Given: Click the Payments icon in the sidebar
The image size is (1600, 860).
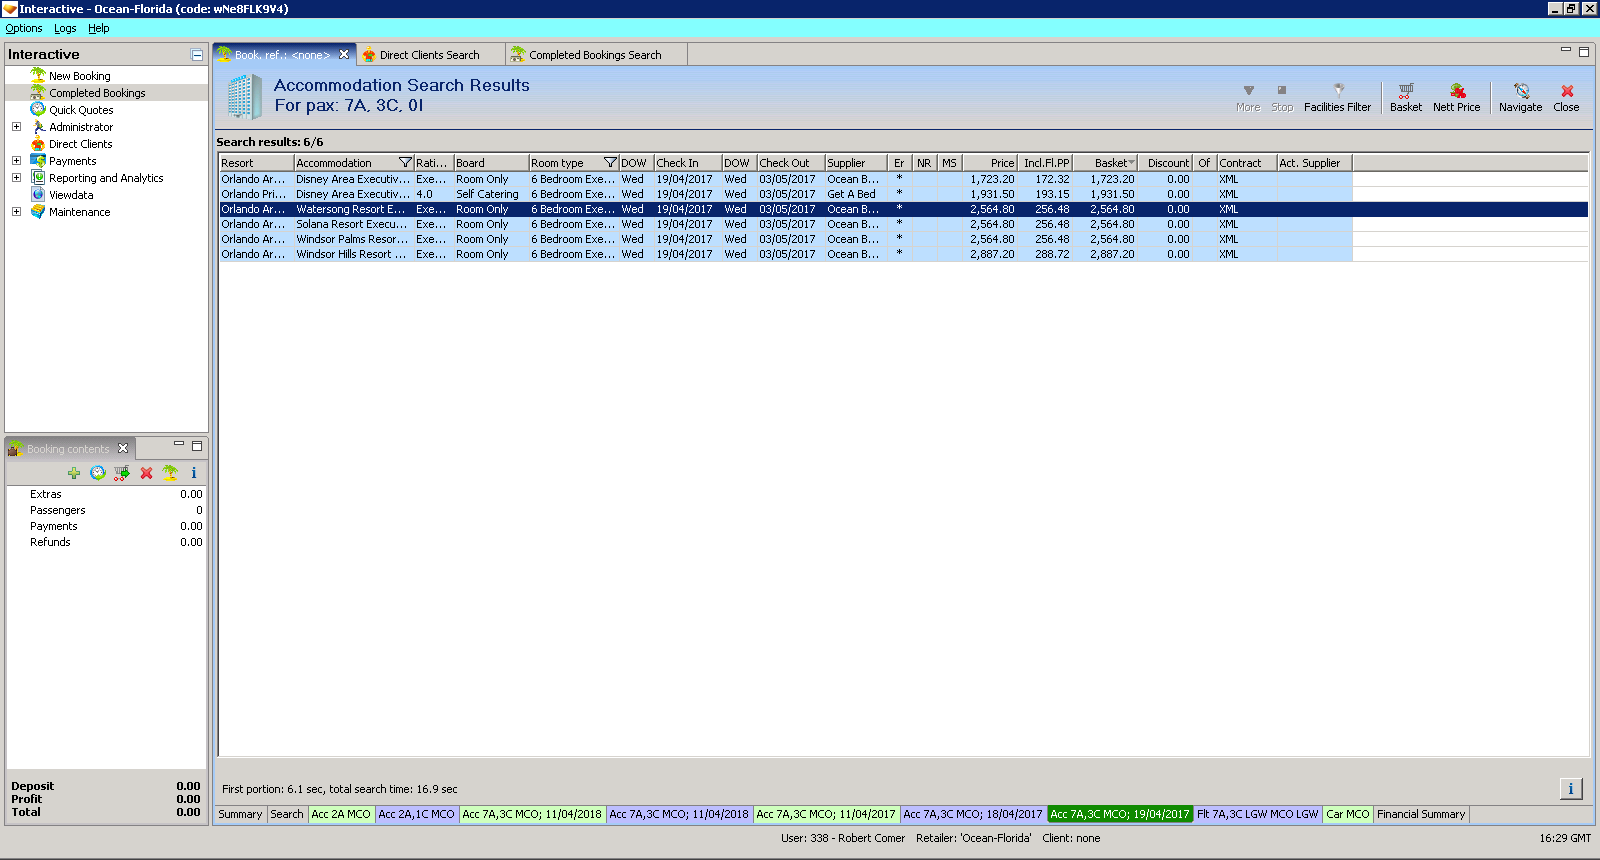Looking at the screenshot, I should [x=38, y=161].
